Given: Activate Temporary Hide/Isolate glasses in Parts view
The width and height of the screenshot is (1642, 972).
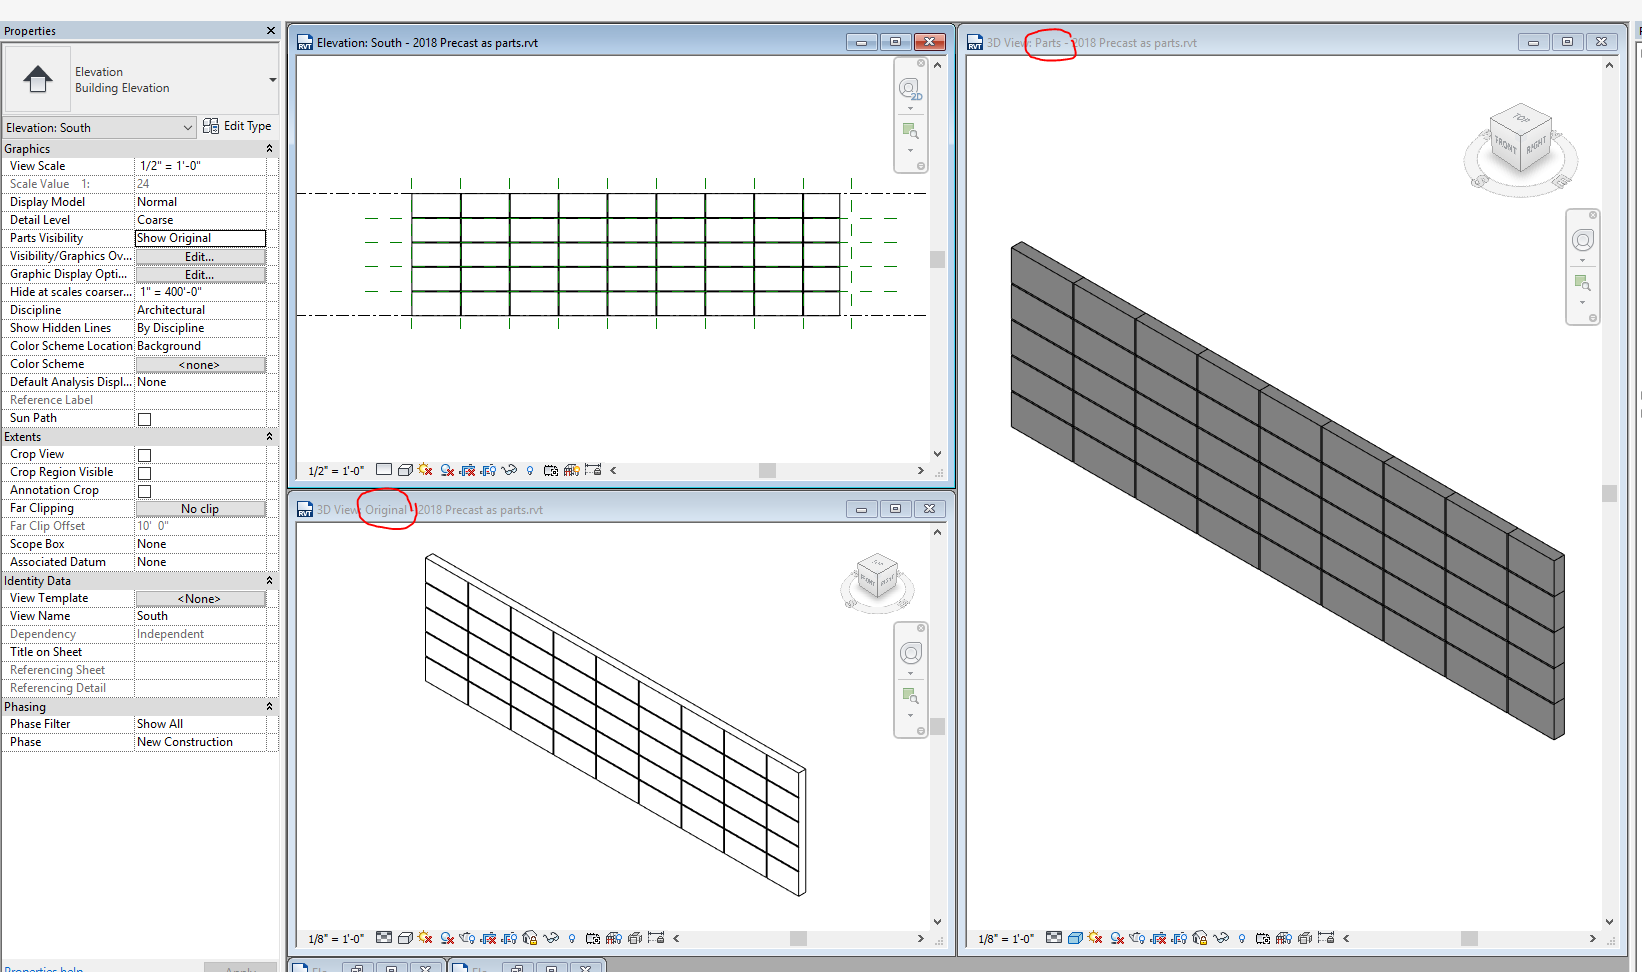Looking at the screenshot, I should [1223, 938].
